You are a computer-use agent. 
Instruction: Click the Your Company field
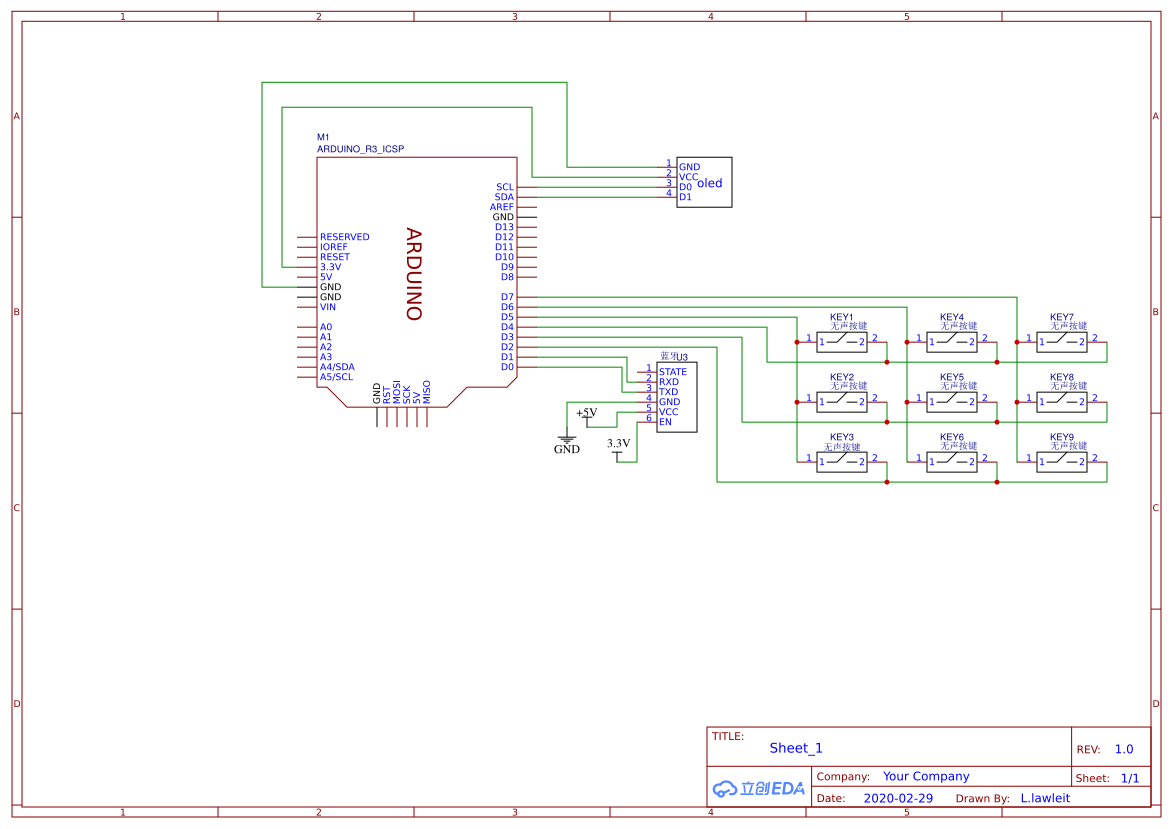(x=926, y=776)
